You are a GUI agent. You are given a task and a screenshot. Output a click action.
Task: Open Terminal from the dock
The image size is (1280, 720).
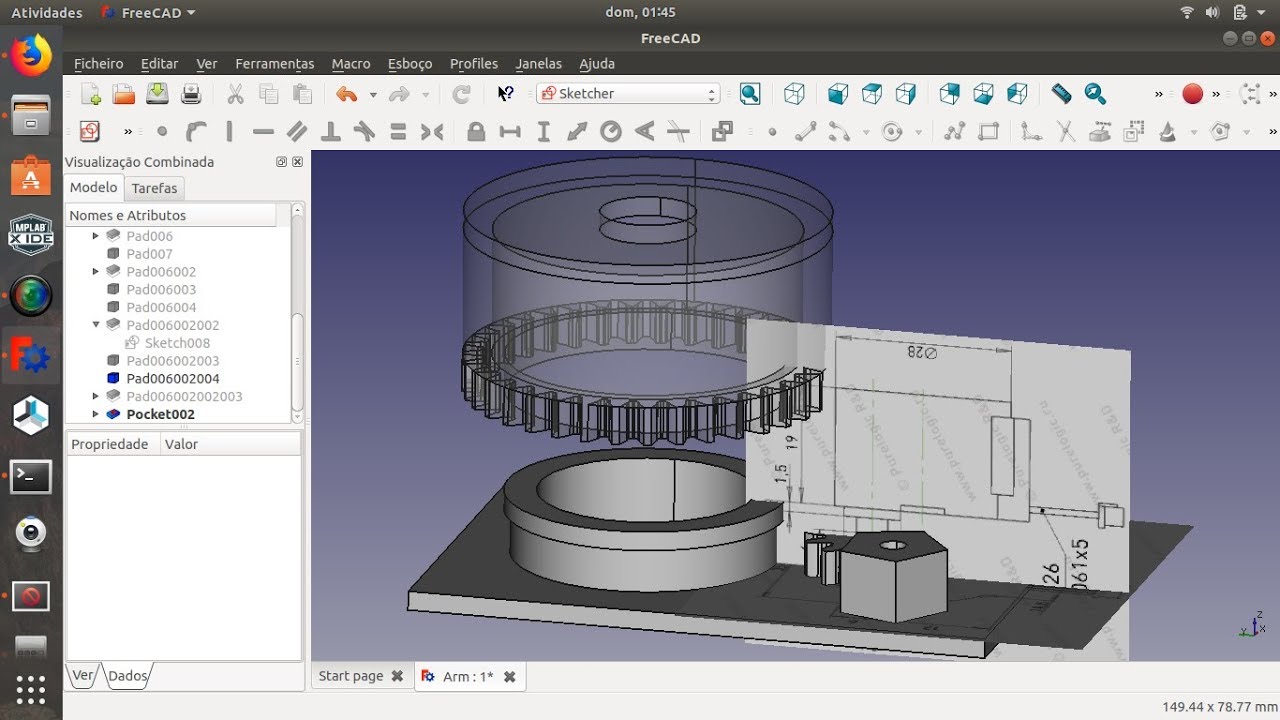pyautogui.click(x=31, y=477)
